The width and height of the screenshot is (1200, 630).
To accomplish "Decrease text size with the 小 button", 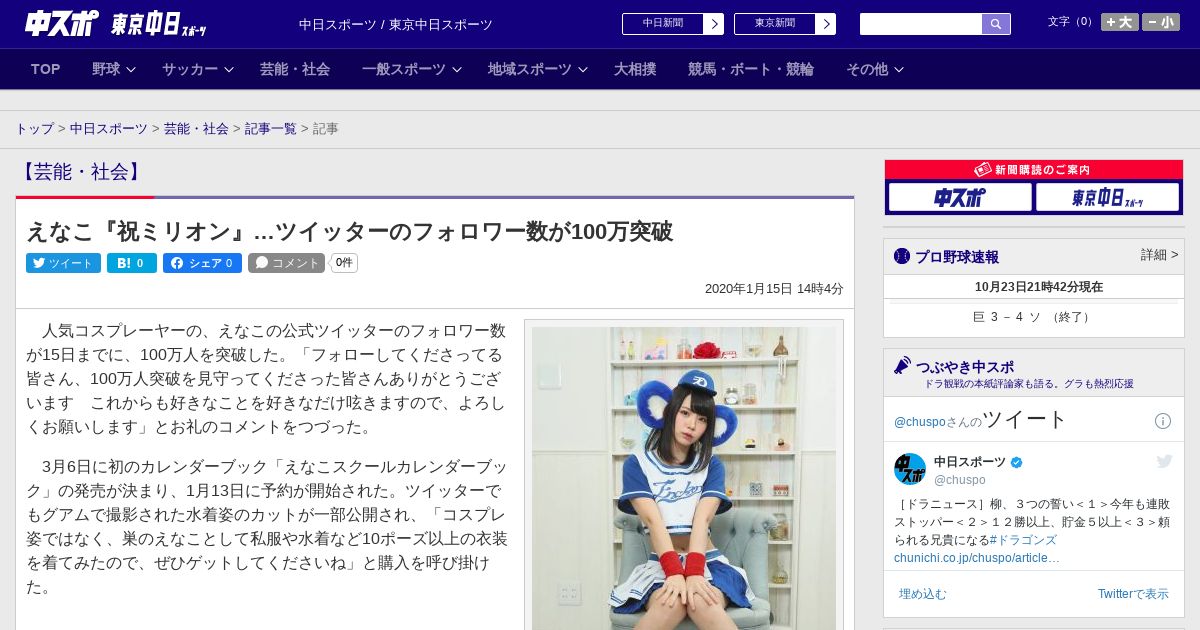I will [1161, 22].
